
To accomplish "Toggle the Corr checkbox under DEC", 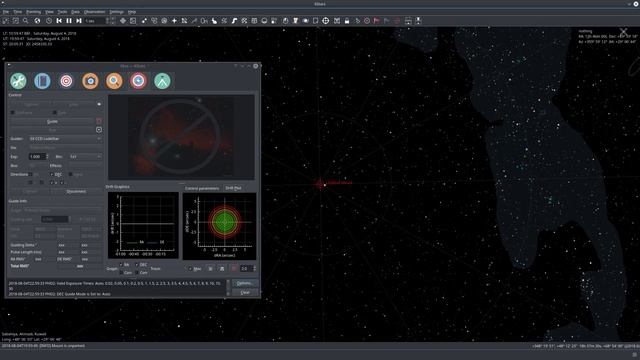I will [137, 272].
